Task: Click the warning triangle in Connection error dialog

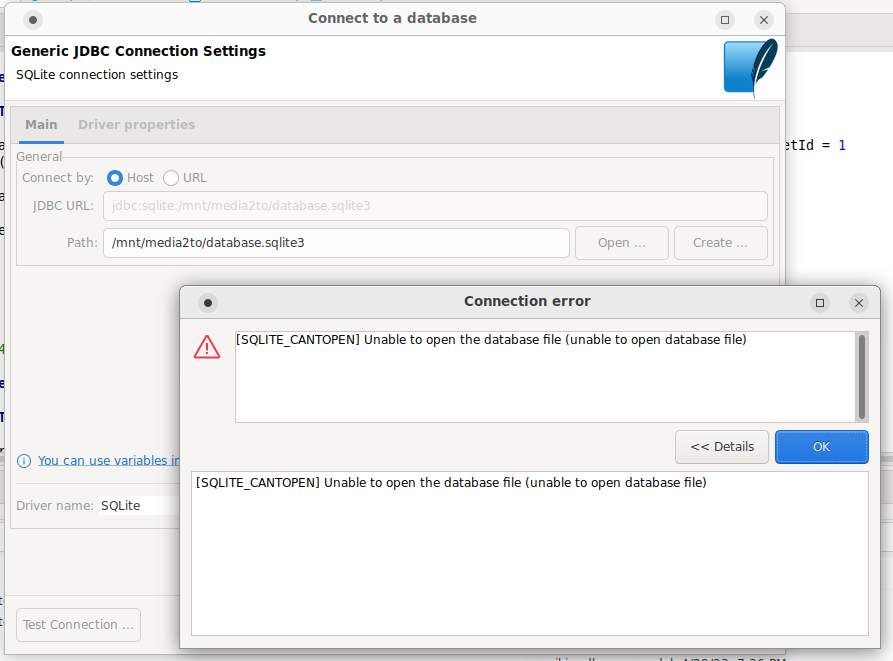Action: [x=207, y=346]
